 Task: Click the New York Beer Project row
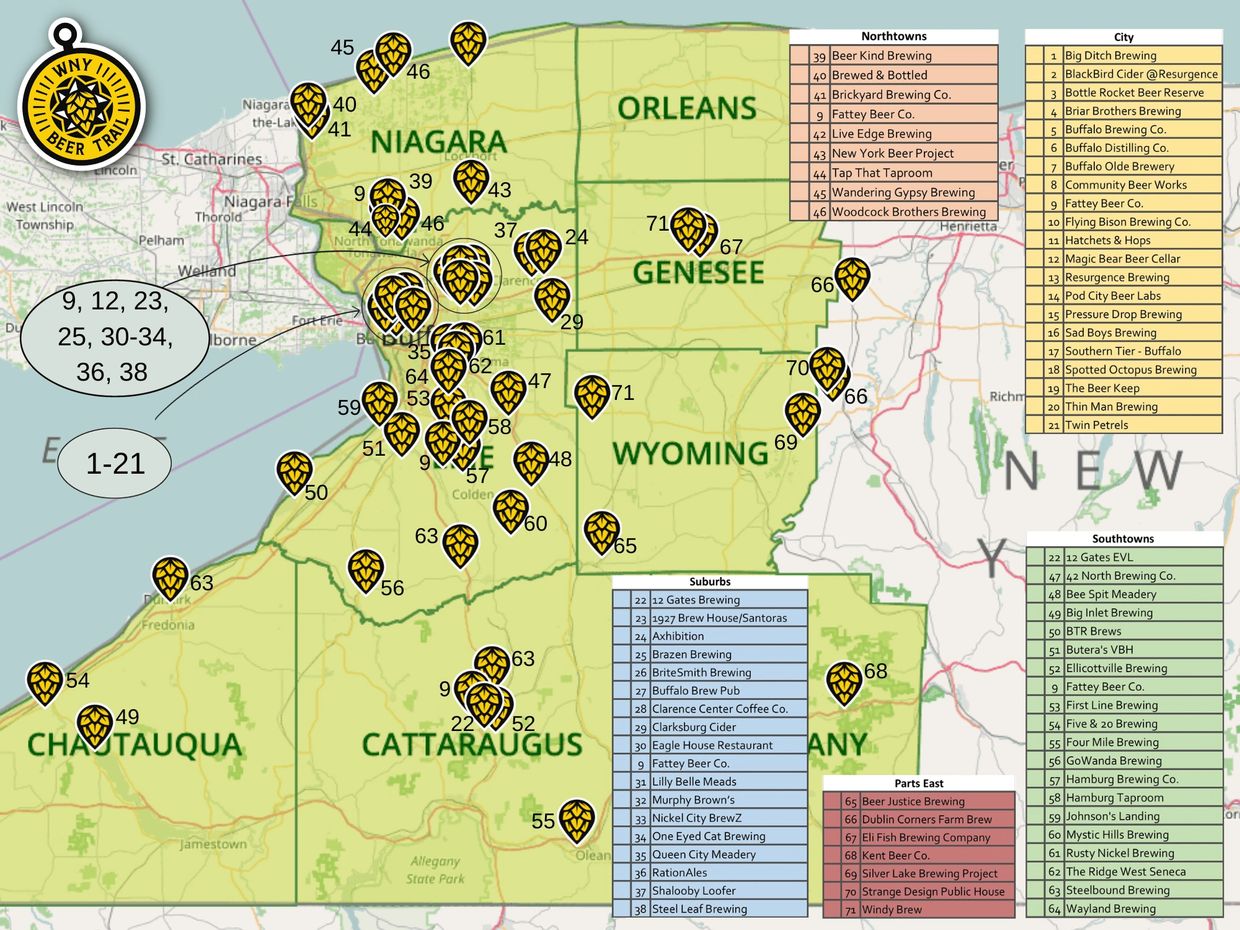[894, 153]
